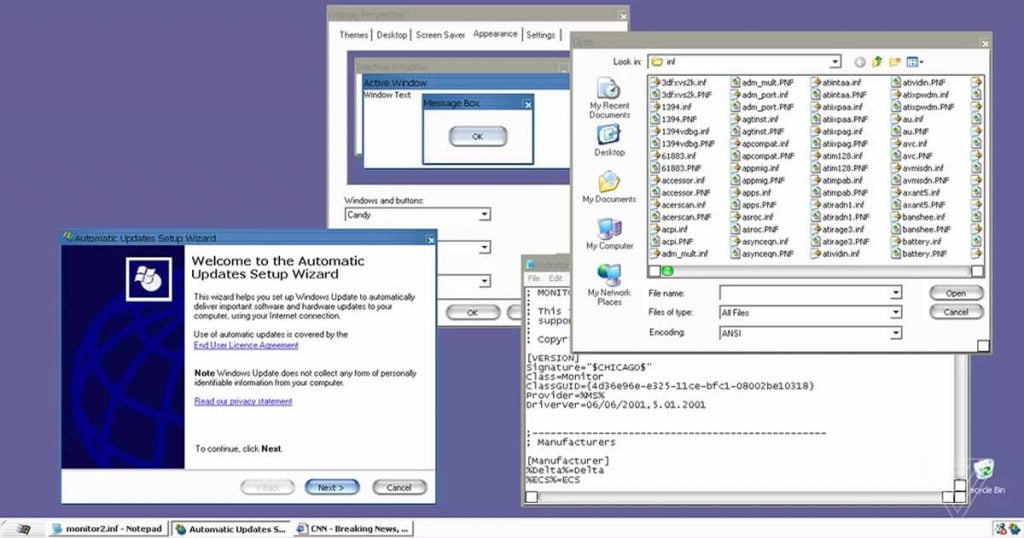Go back using the Open dialog's back arrow
Viewport: 1024px width, 538px height.
pyautogui.click(x=860, y=62)
